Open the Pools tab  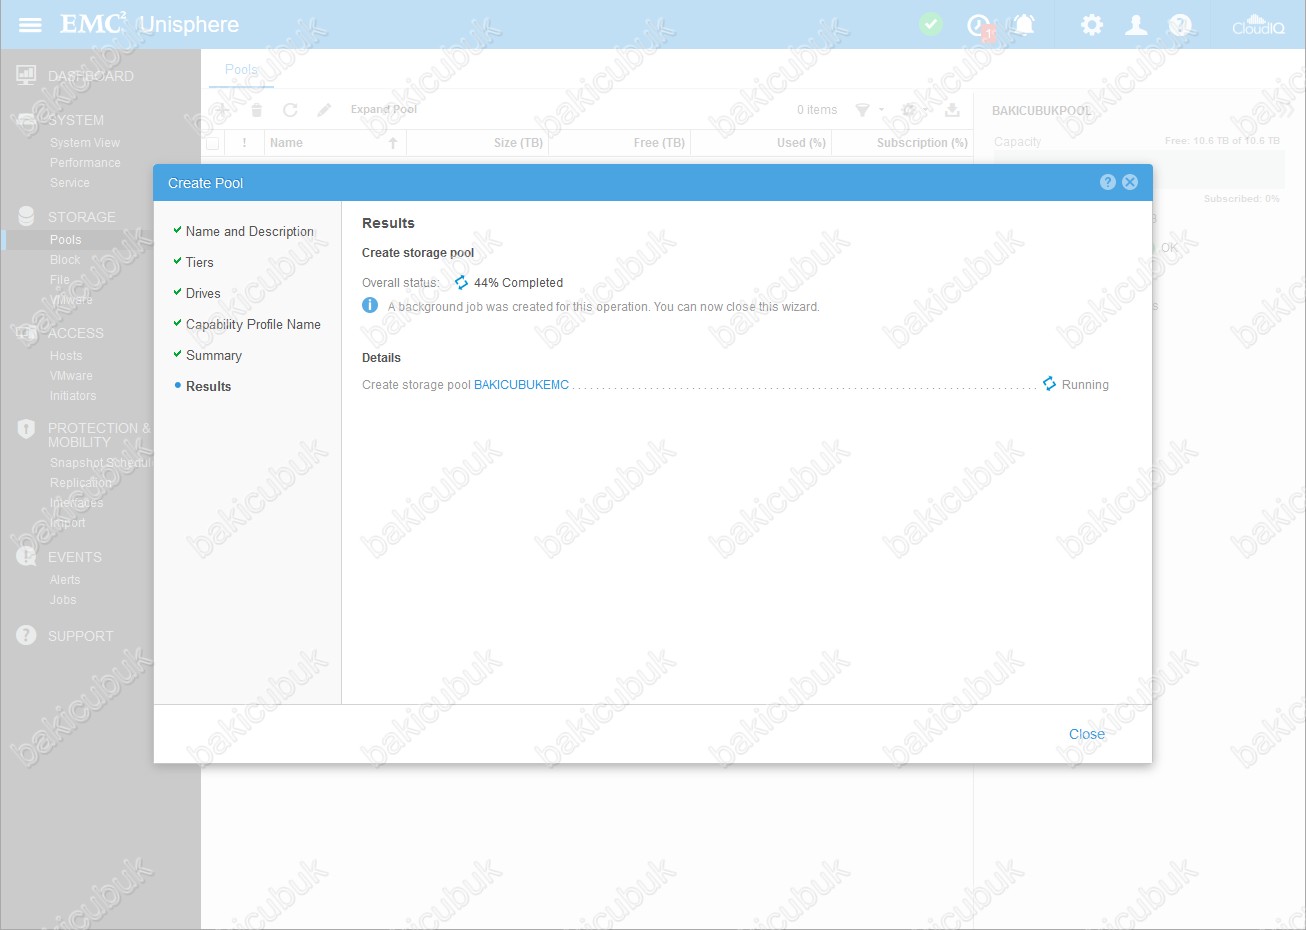point(241,69)
